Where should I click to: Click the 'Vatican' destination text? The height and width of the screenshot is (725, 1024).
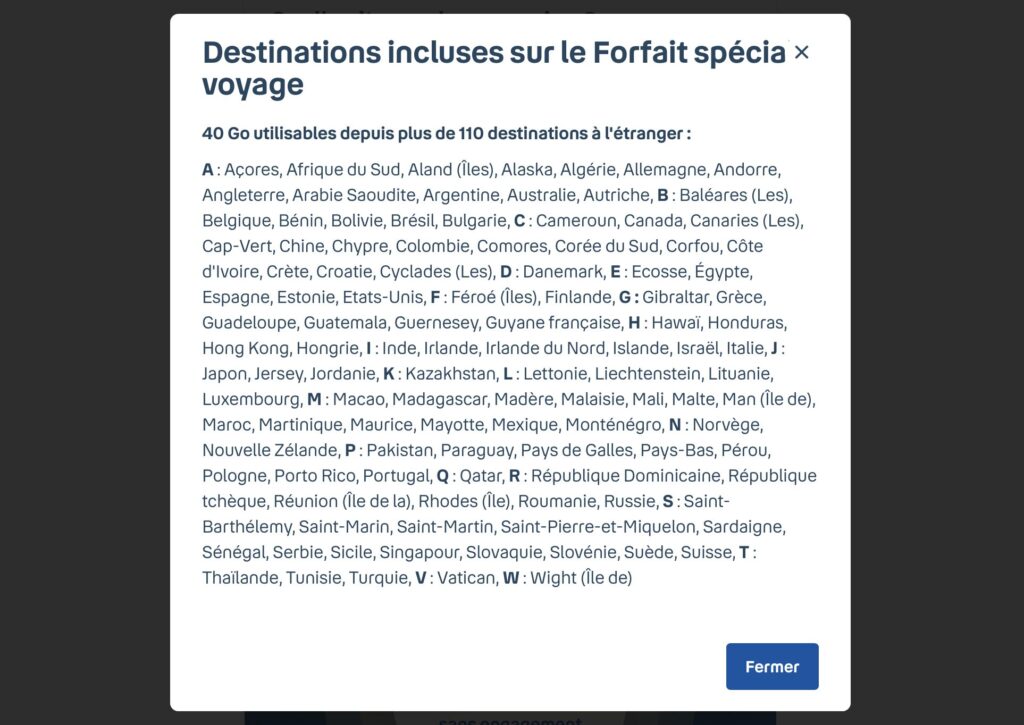tap(466, 578)
